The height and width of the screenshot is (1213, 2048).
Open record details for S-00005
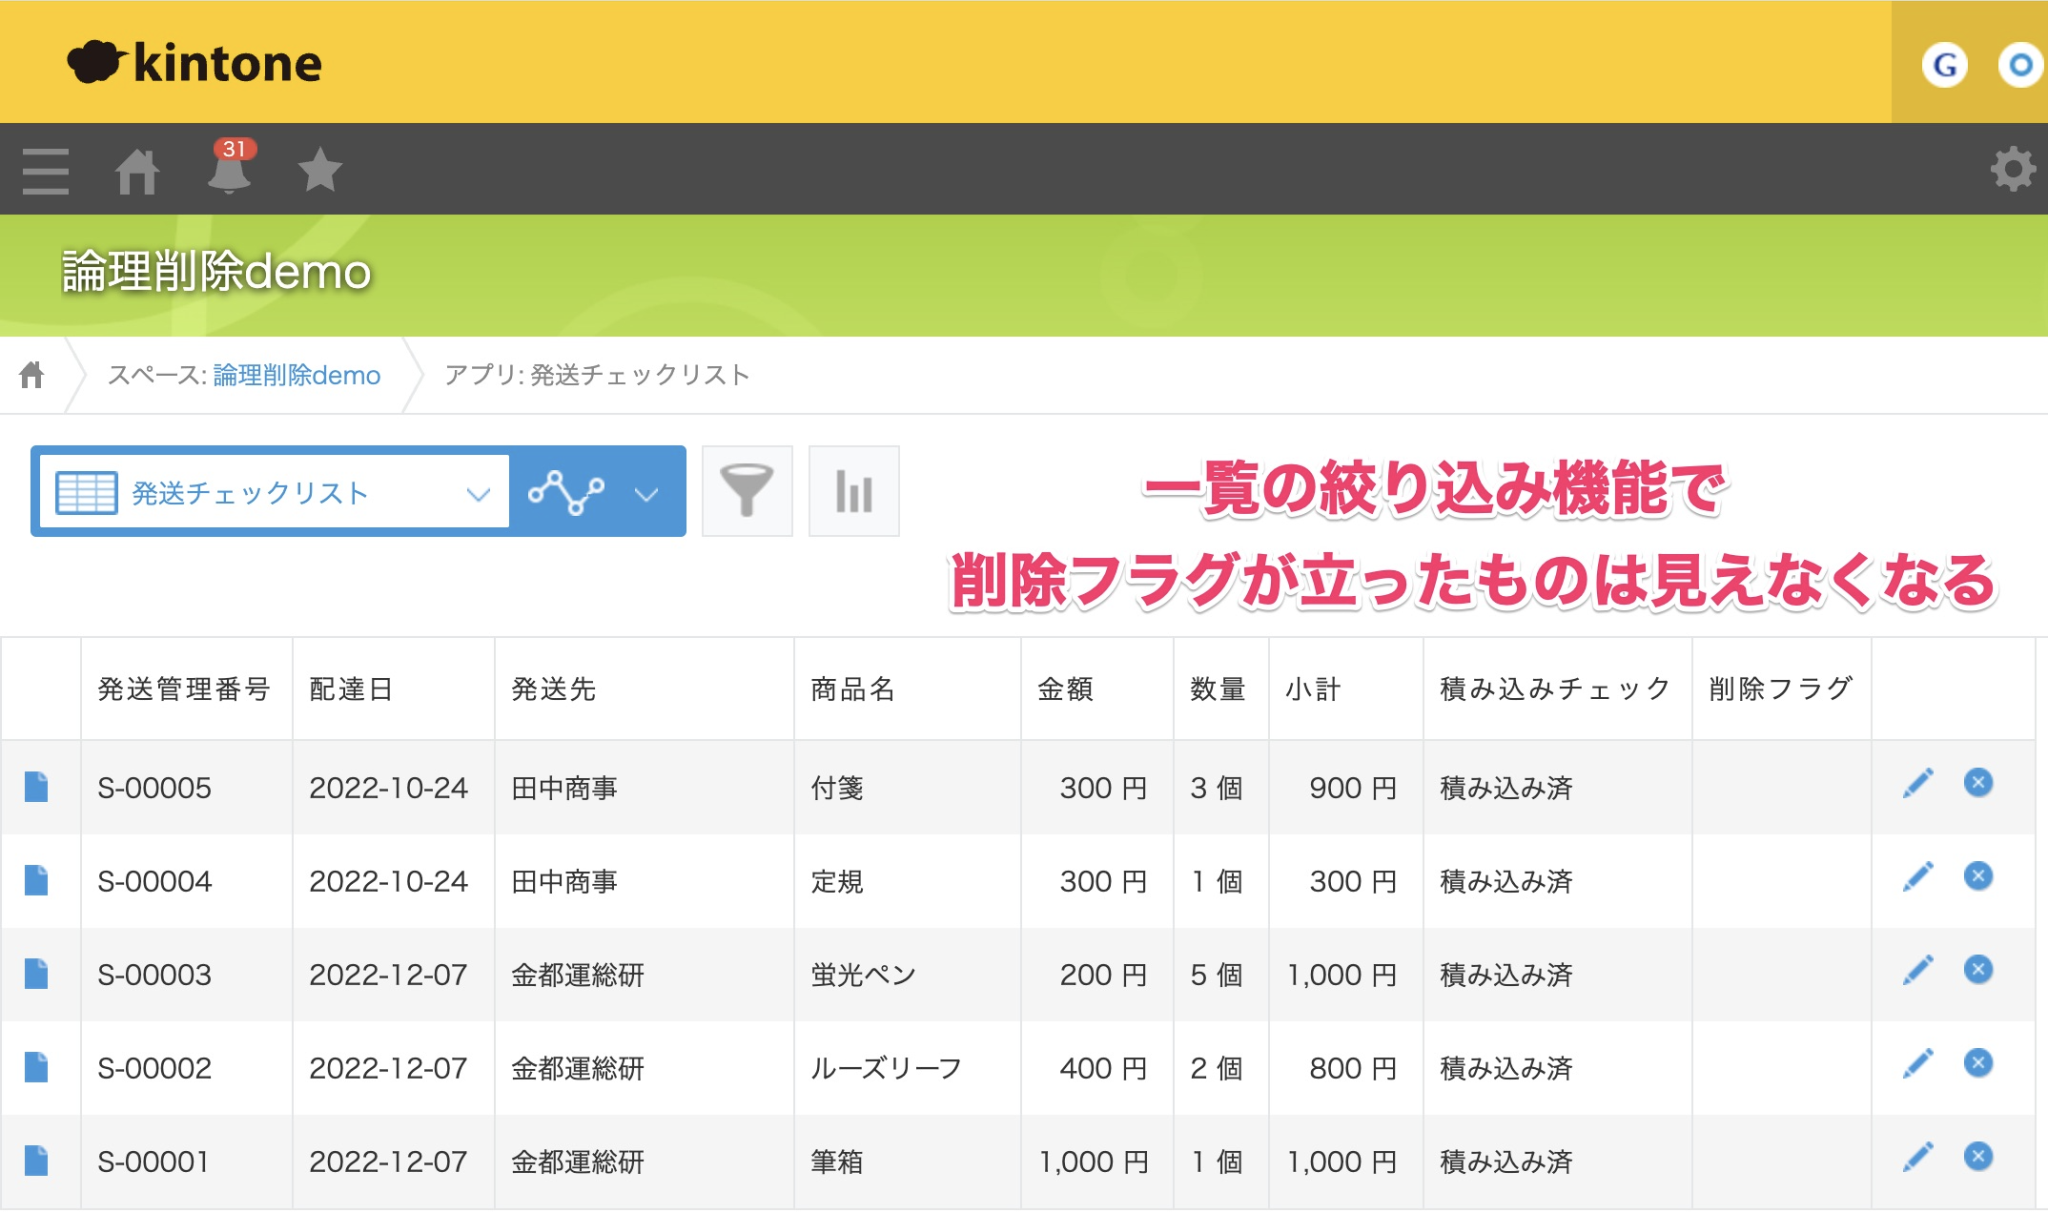click(x=37, y=787)
